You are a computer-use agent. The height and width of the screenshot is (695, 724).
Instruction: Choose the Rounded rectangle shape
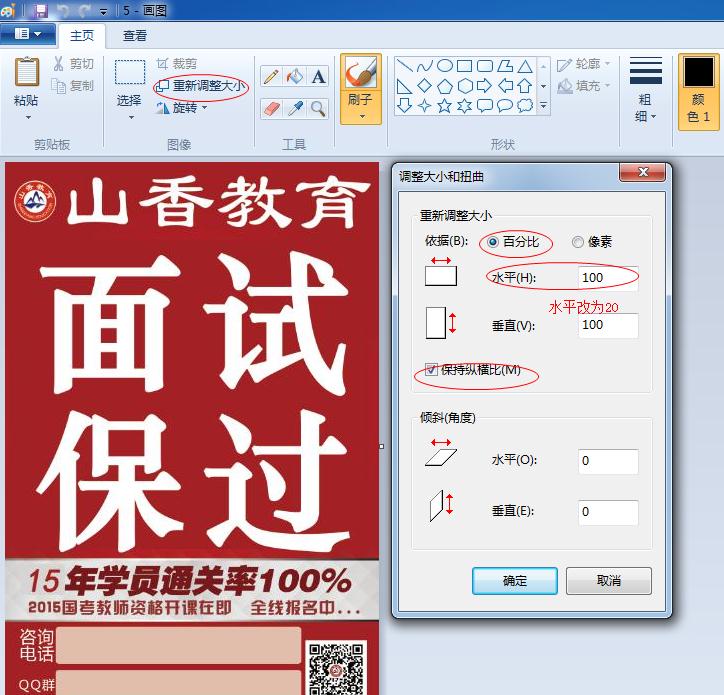(x=485, y=66)
